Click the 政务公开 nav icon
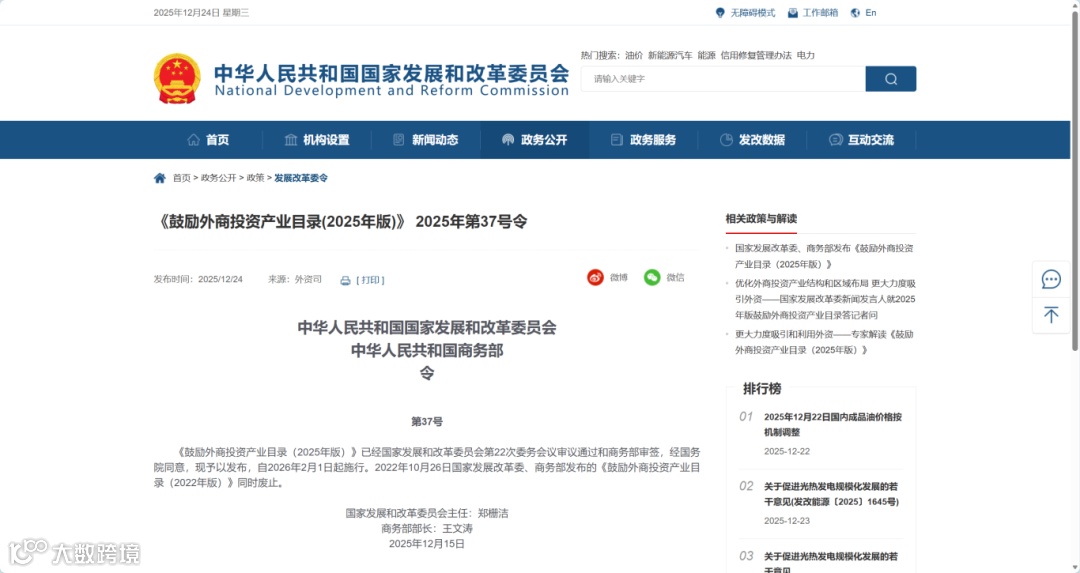The width and height of the screenshot is (1080, 573). pos(508,140)
